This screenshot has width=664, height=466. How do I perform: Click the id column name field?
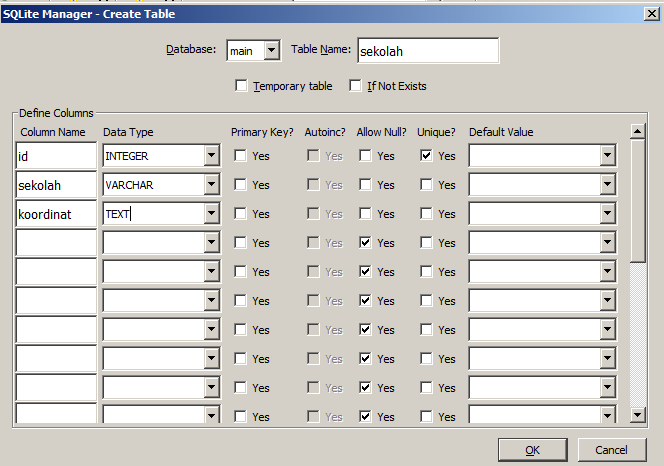pos(56,156)
